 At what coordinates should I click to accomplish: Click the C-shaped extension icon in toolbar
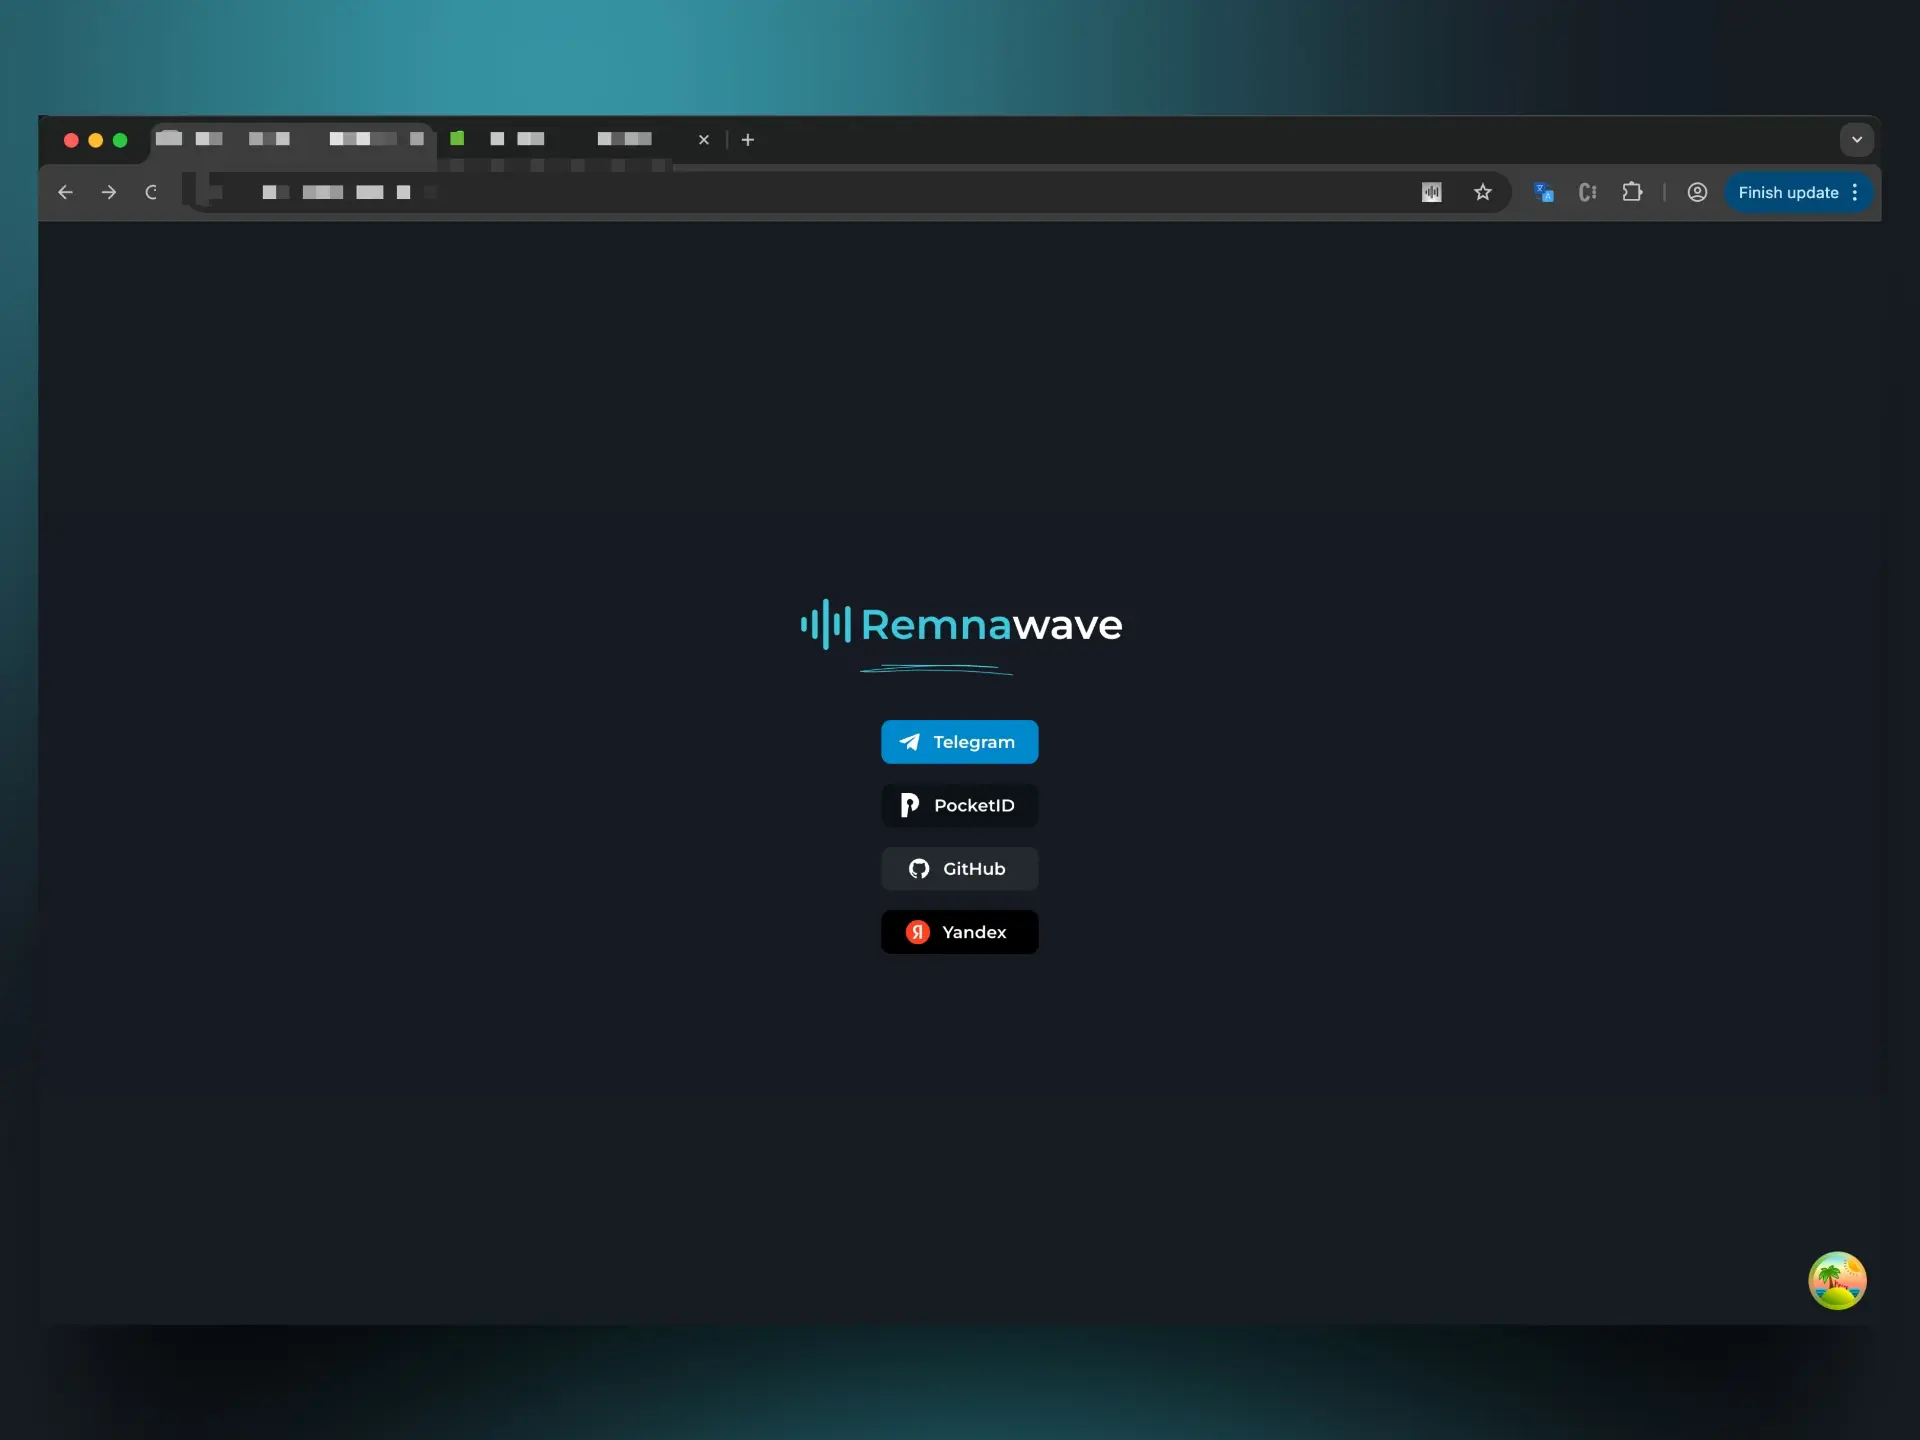tap(1588, 192)
